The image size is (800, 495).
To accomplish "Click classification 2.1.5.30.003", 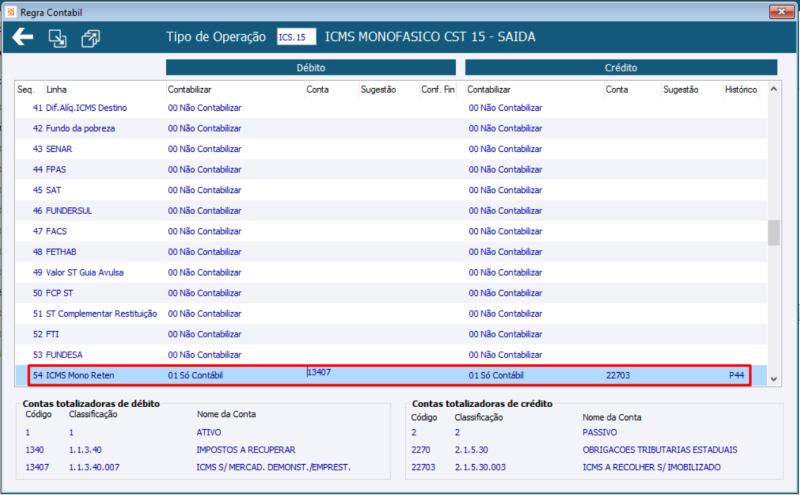I will tap(480, 467).
